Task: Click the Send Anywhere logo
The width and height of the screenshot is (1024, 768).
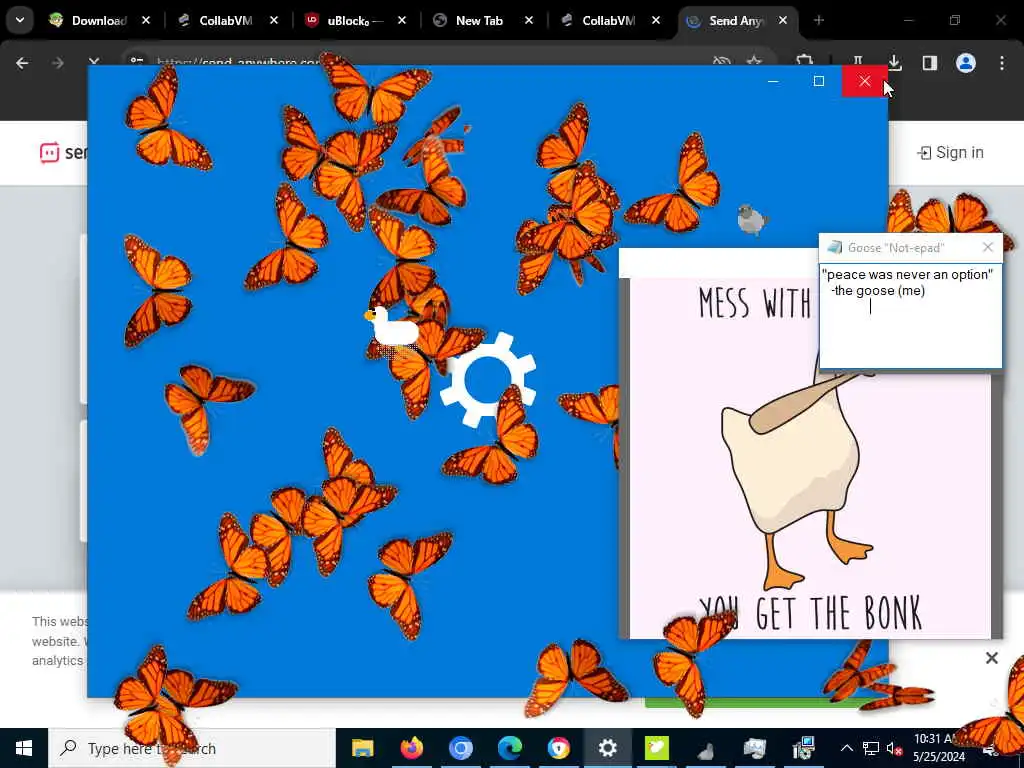Action: [63, 153]
